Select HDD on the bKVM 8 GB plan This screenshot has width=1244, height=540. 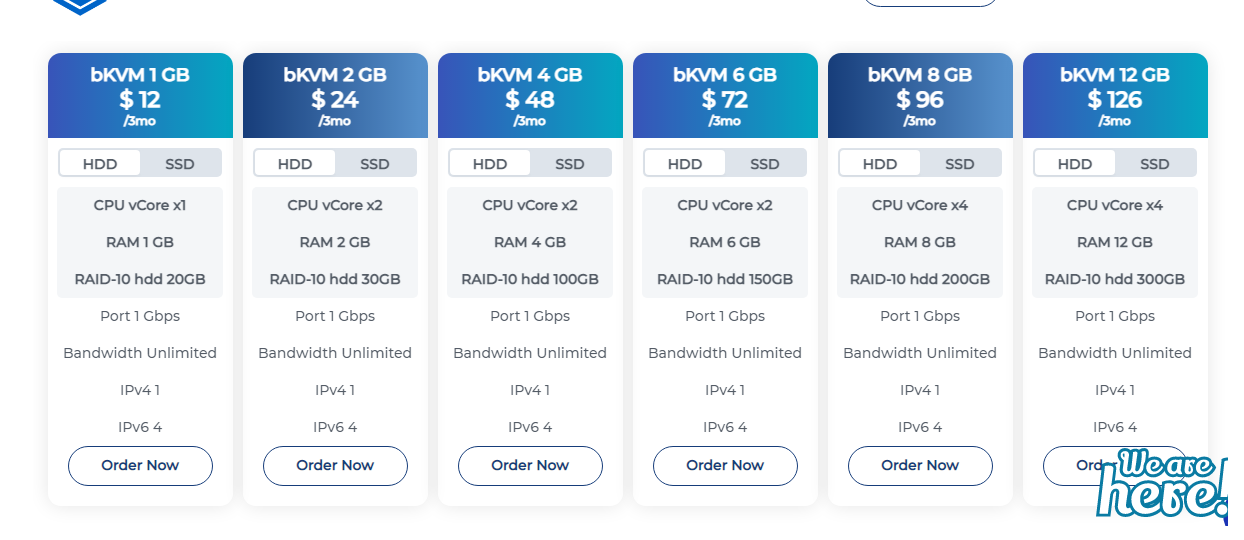tap(880, 164)
